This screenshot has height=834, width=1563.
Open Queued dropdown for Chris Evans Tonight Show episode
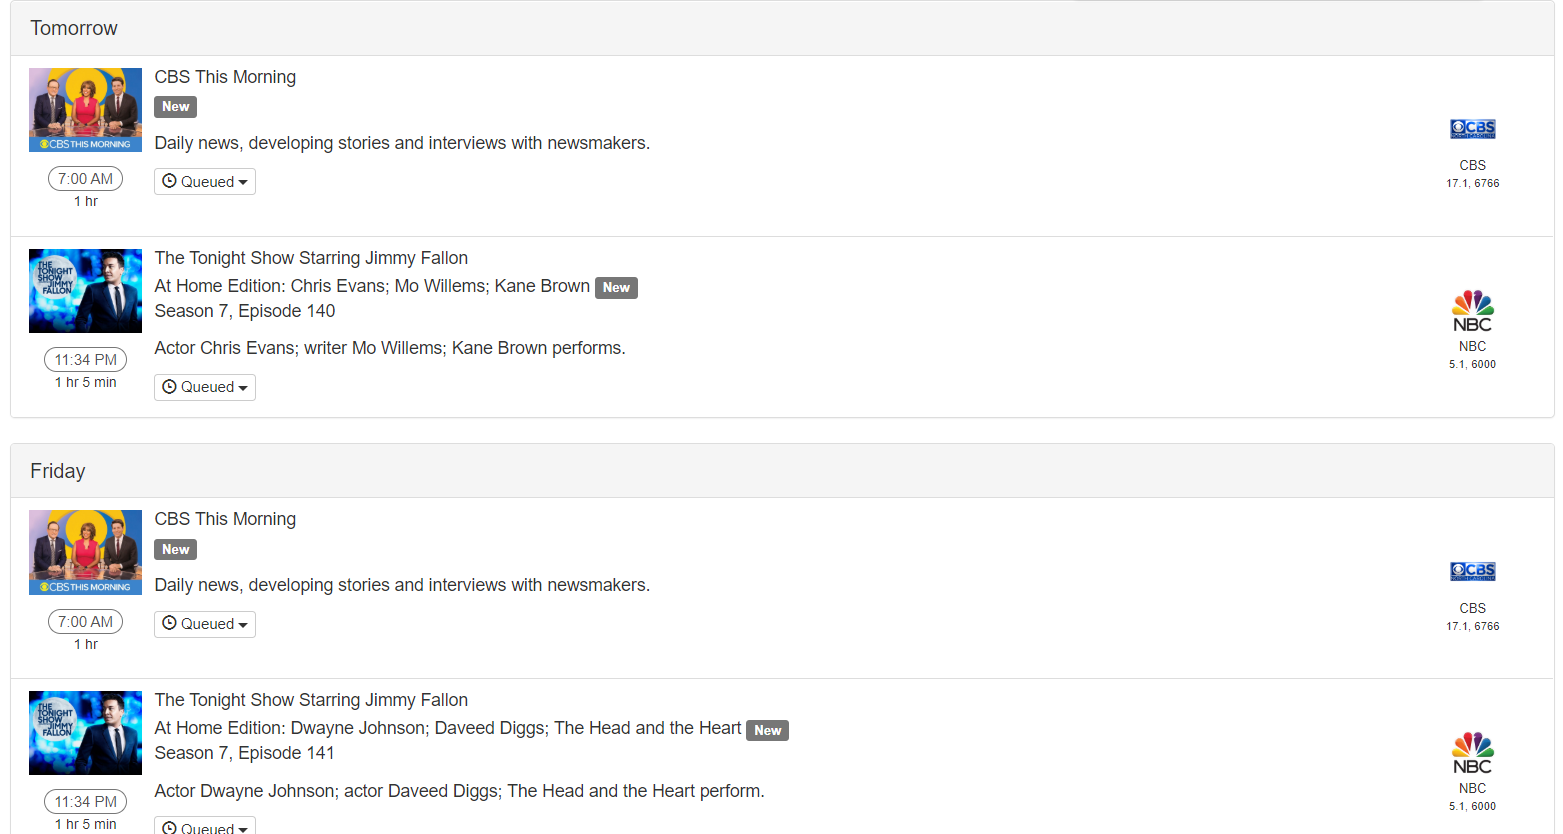tap(205, 387)
